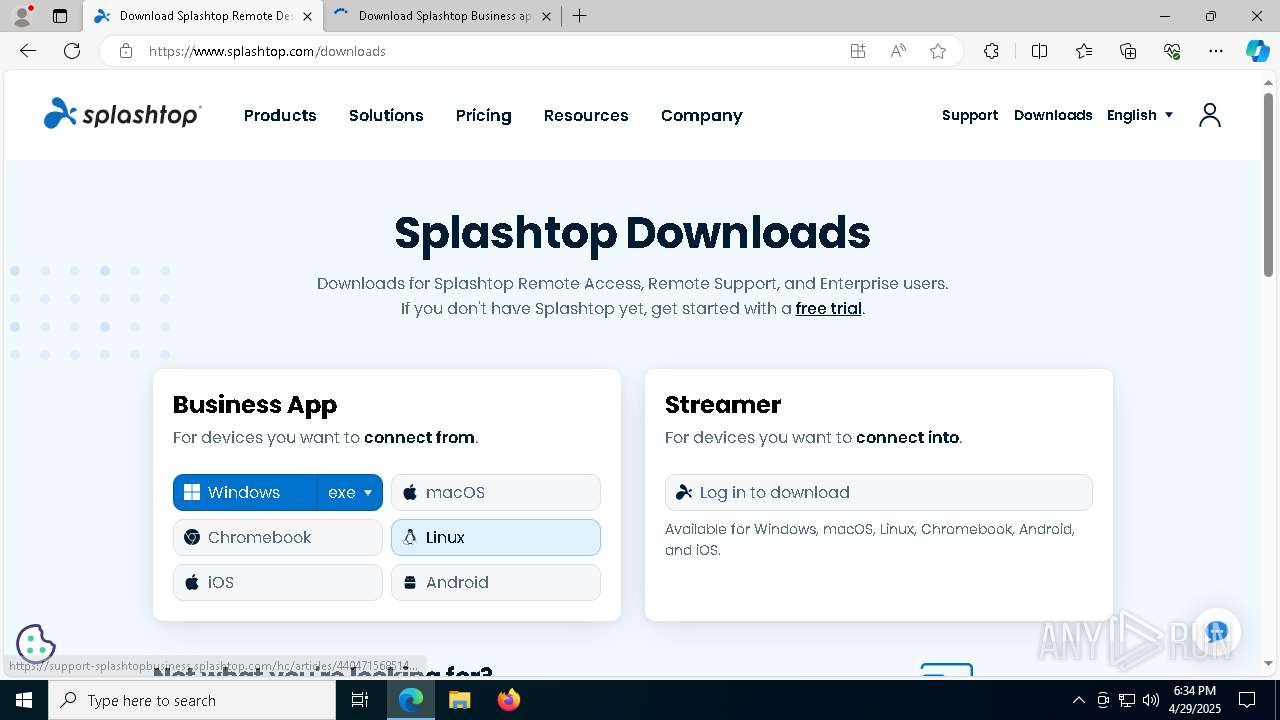Launch Firefox from taskbar
Image resolution: width=1280 pixels, height=720 pixels.
[509, 700]
